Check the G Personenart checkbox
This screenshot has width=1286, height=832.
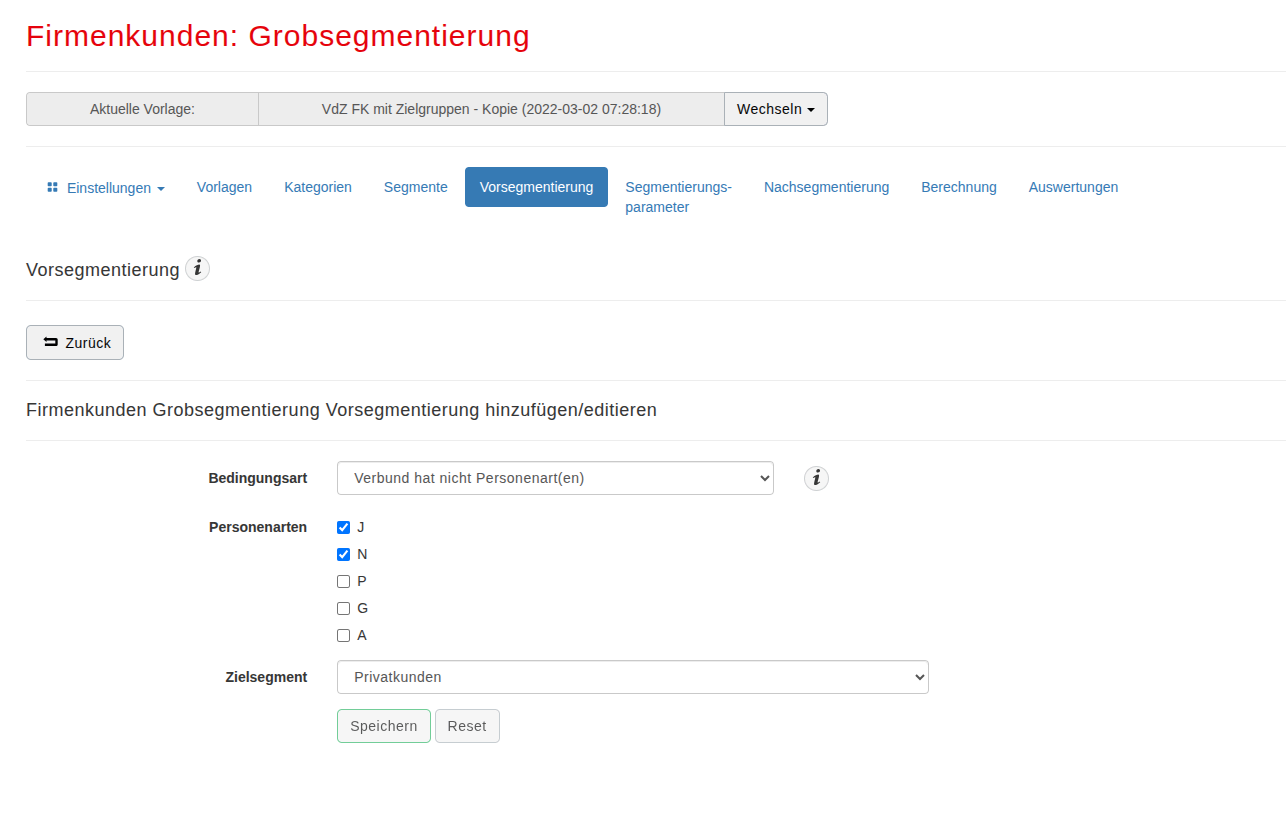[343, 608]
